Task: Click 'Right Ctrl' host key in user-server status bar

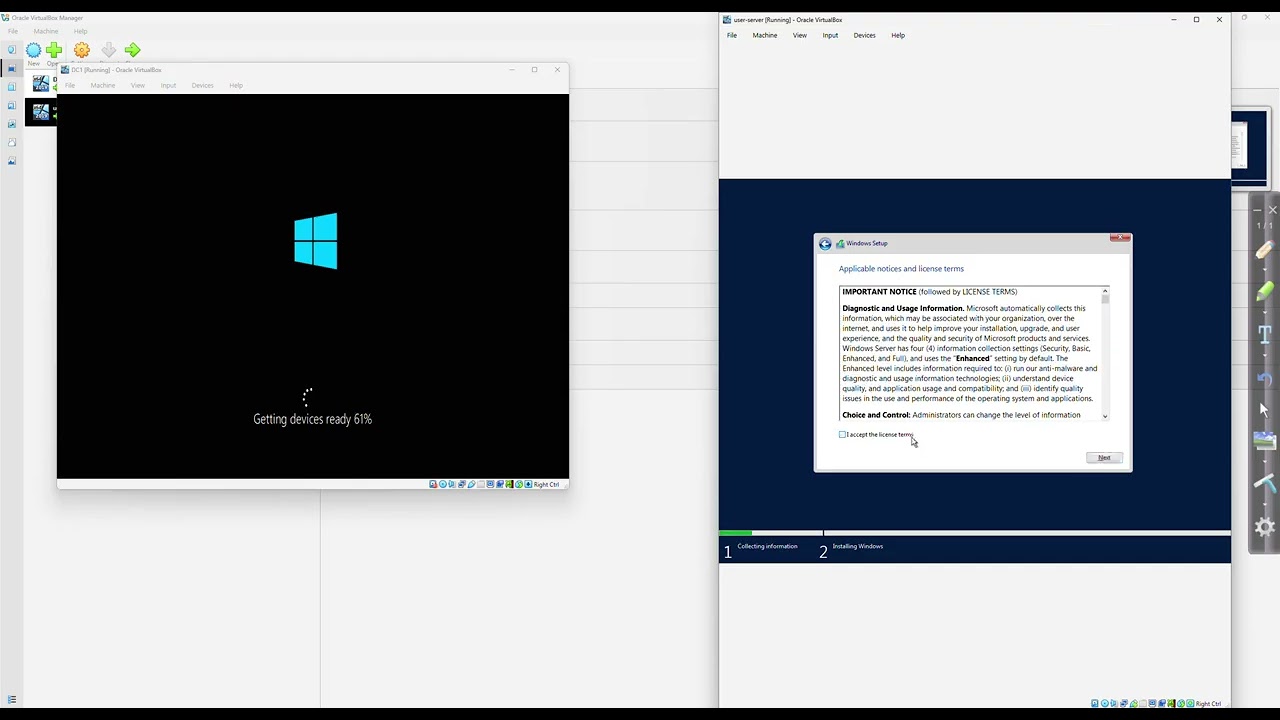Action: 1208,704
